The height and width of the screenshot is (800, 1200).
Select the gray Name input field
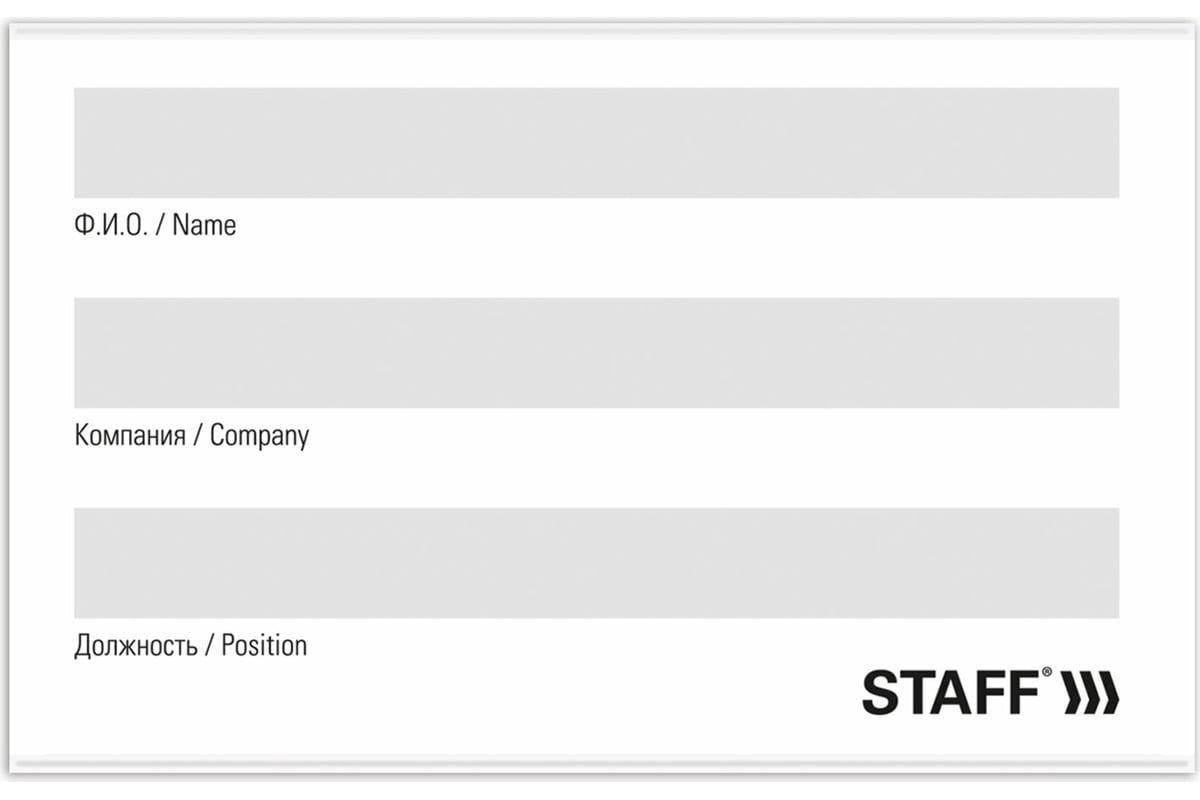click(x=596, y=142)
